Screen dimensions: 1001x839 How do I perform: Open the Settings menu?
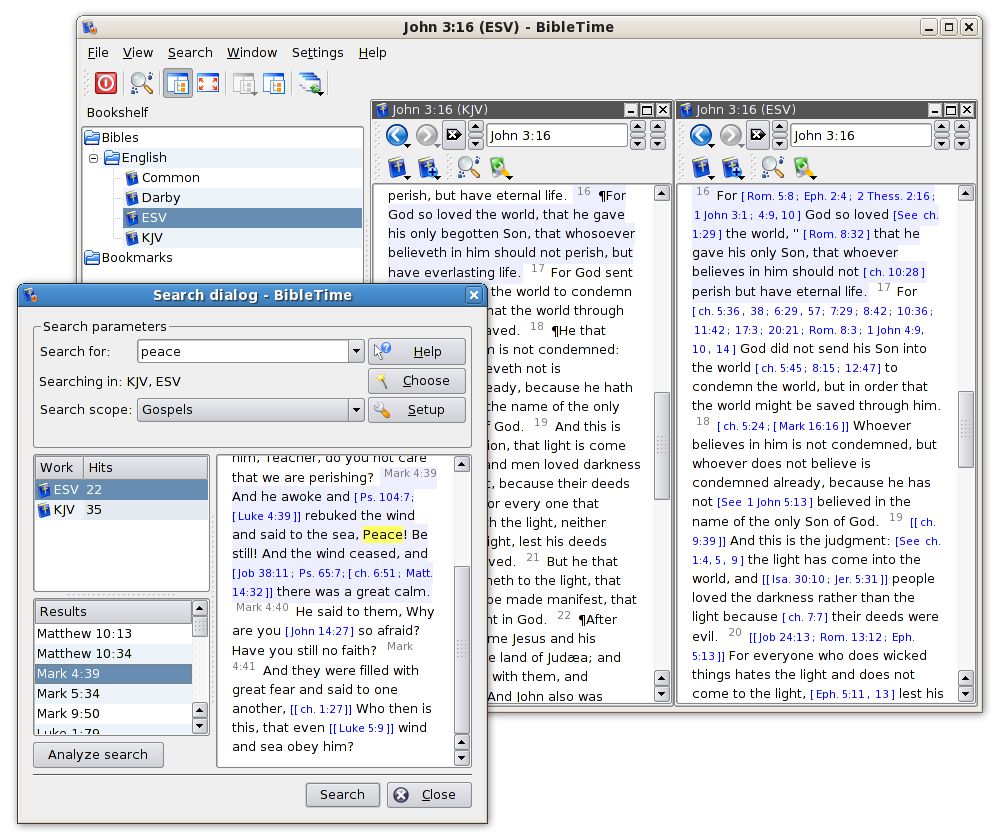[317, 52]
